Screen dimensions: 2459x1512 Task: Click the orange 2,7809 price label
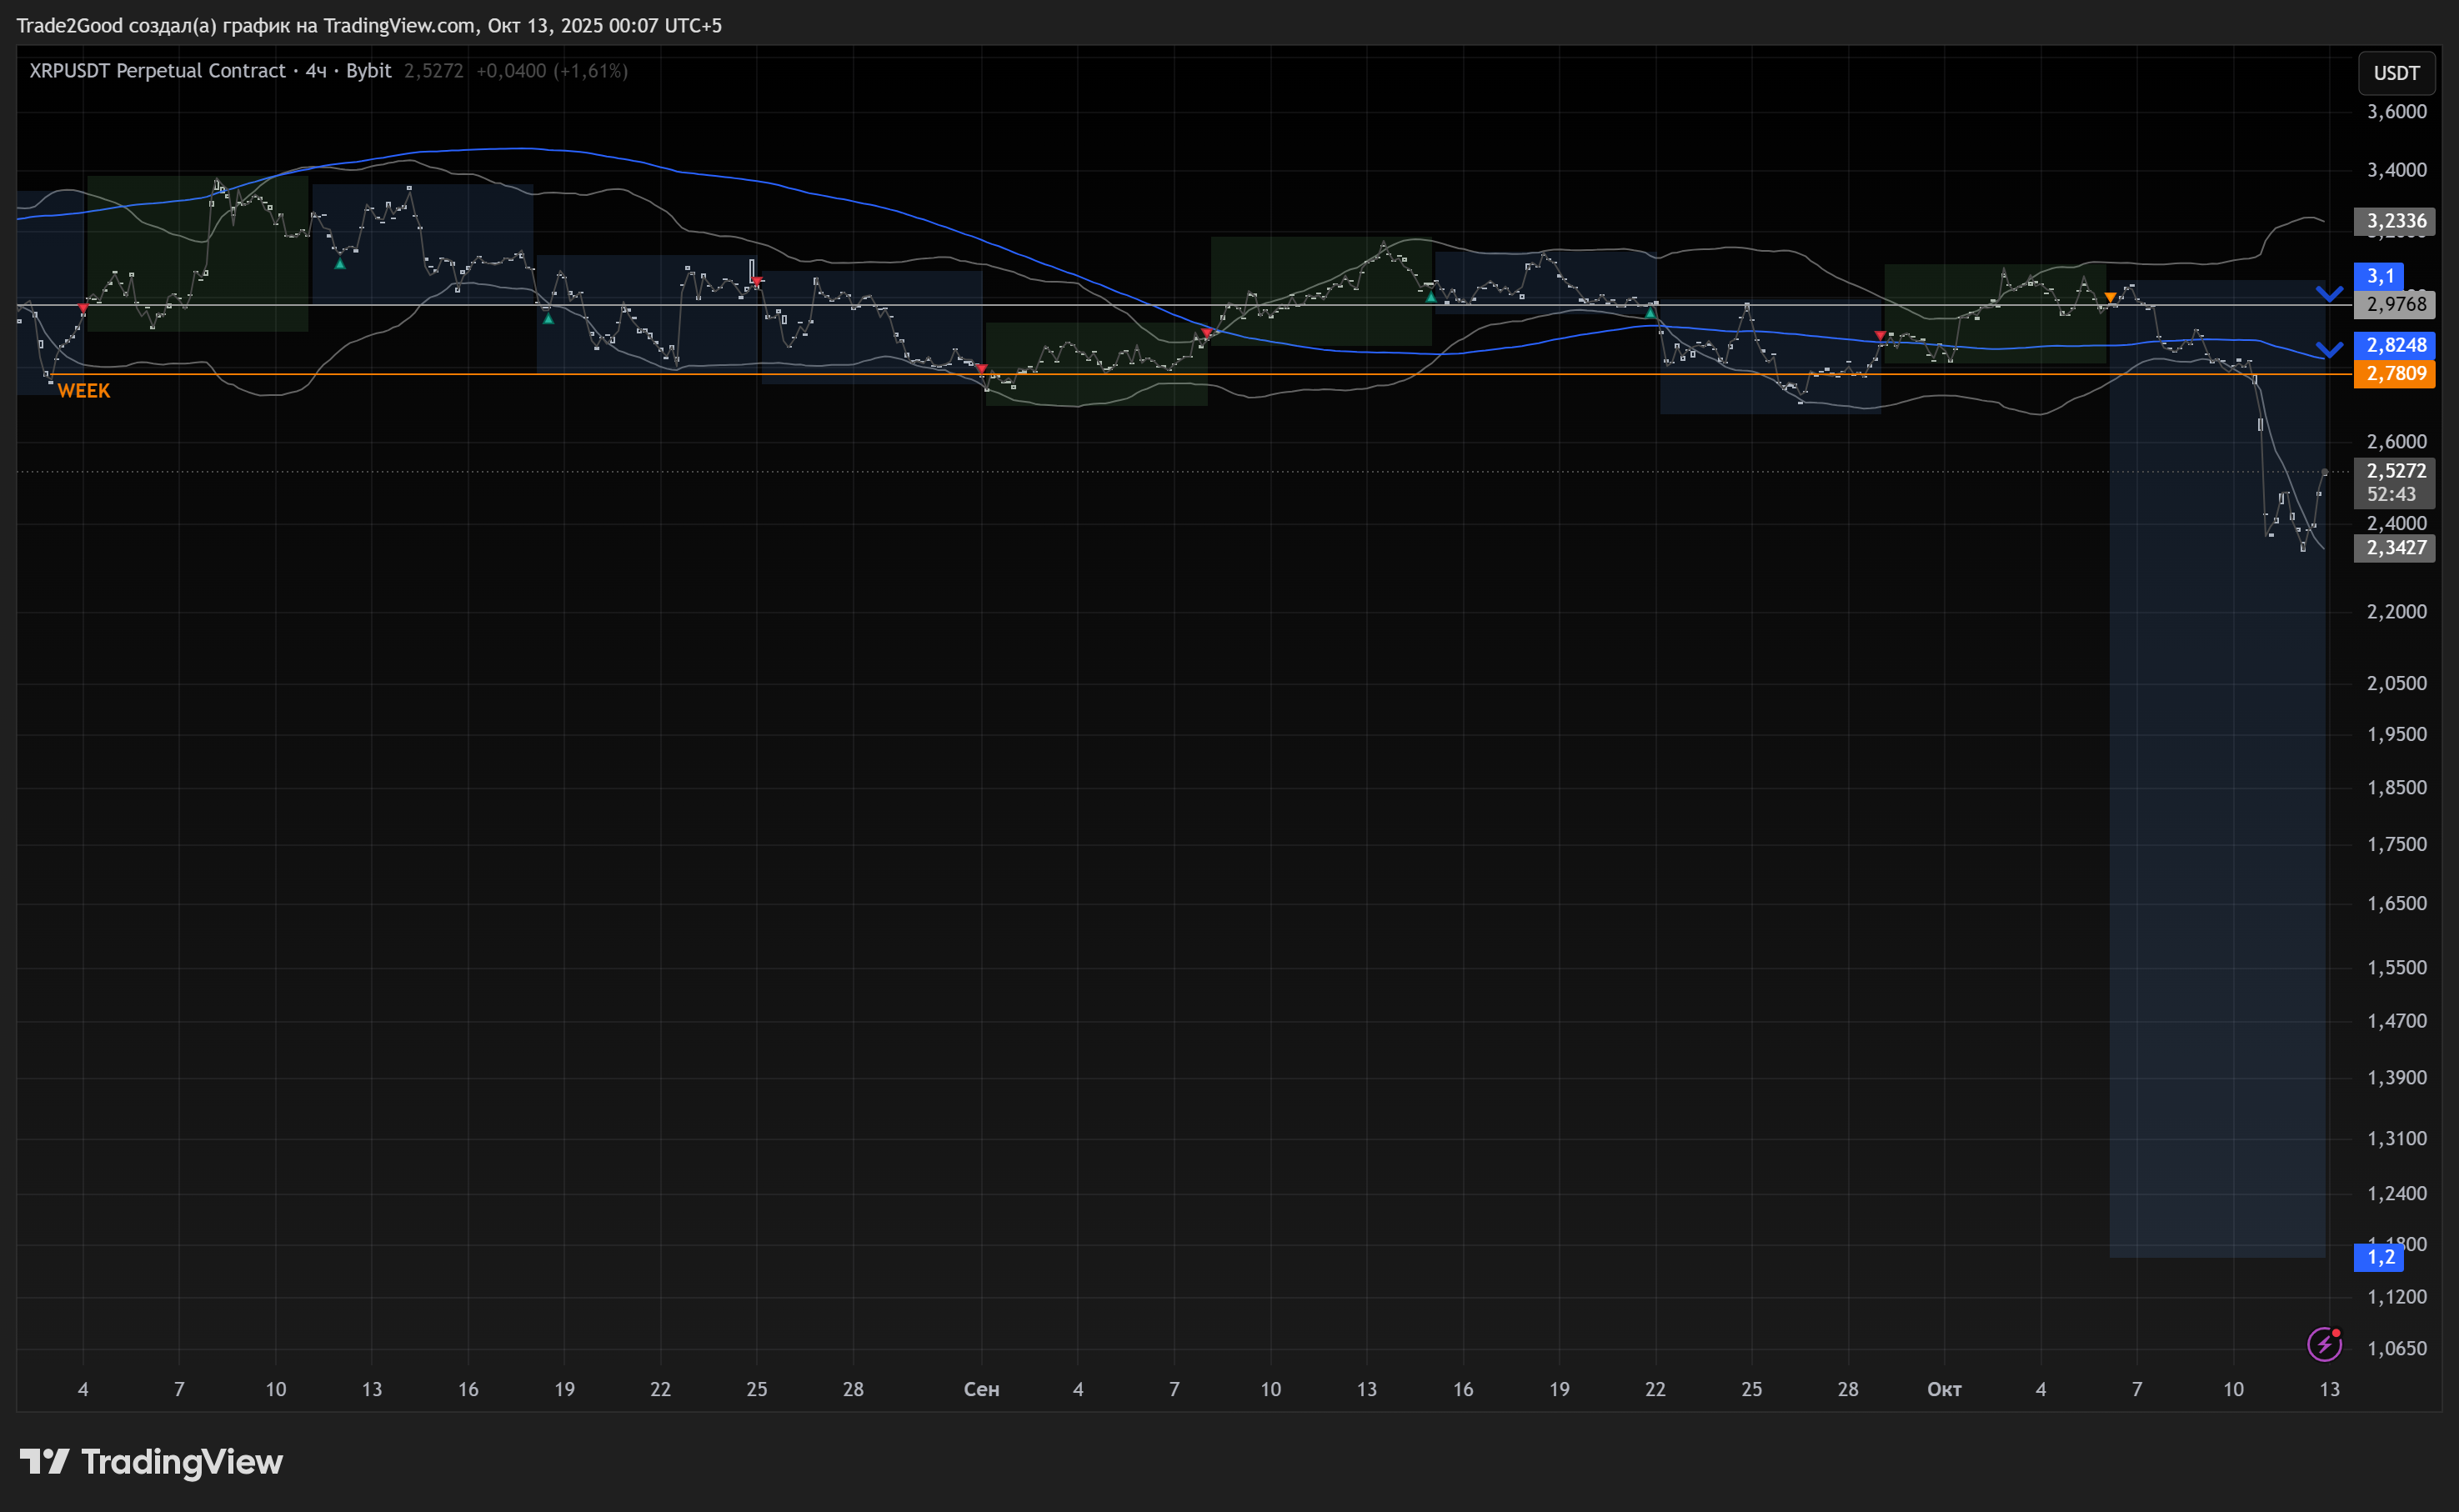(2394, 374)
